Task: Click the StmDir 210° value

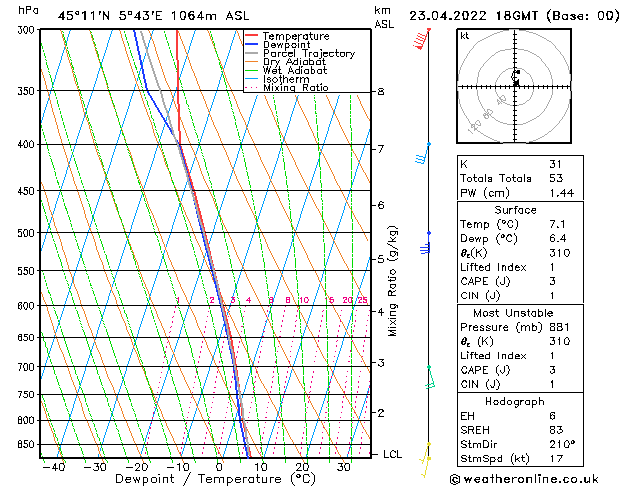Action: click(562, 444)
